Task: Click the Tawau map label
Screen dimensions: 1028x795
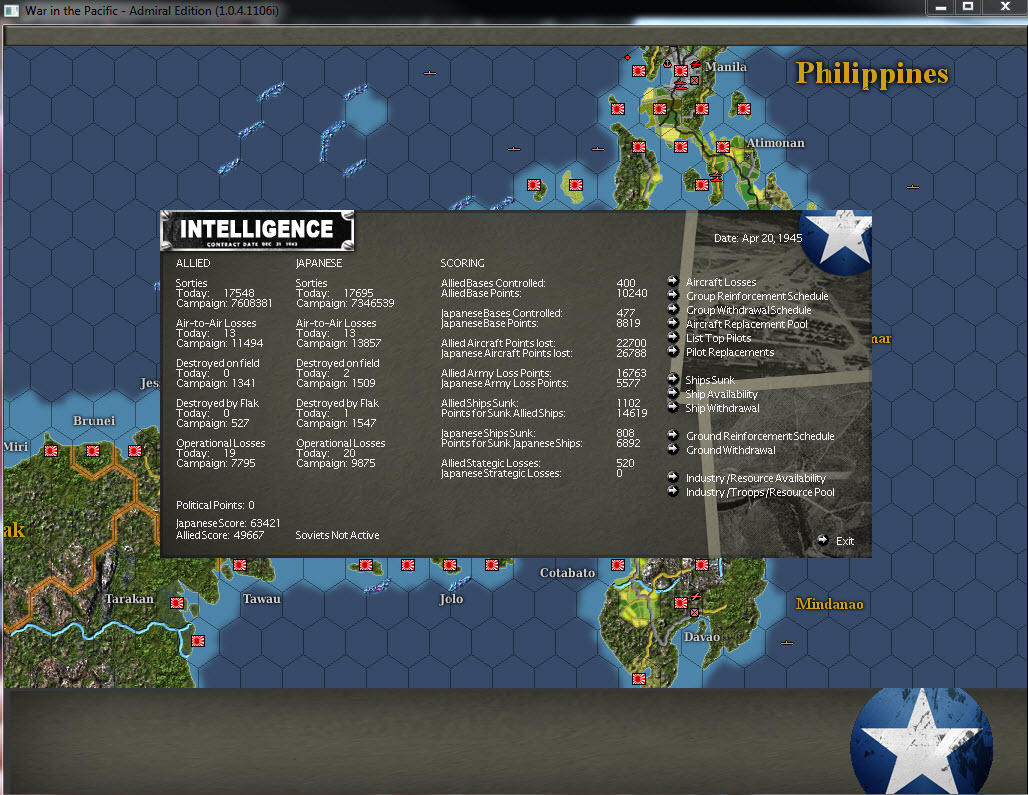Action: tap(262, 599)
